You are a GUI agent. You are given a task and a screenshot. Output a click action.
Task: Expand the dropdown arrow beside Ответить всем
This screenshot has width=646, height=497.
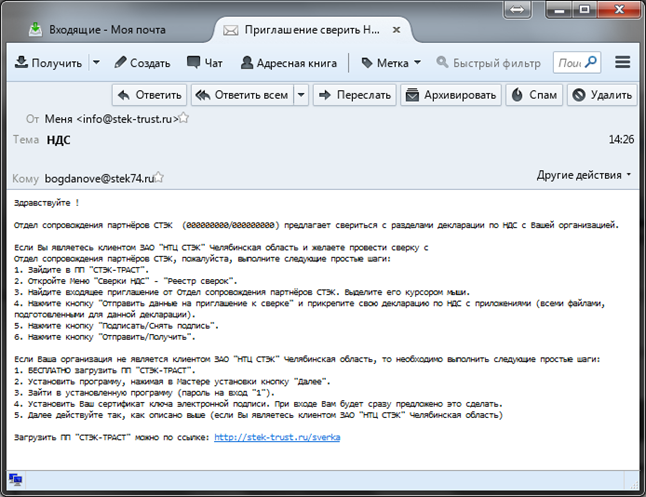tap(301, 95)
